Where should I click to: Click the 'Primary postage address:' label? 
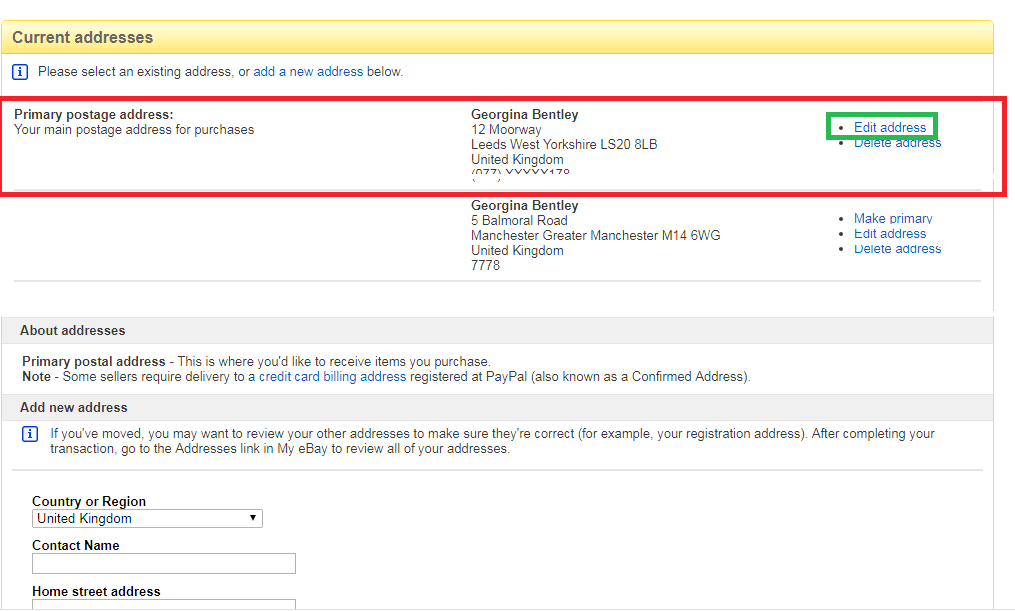click(93, 115)
